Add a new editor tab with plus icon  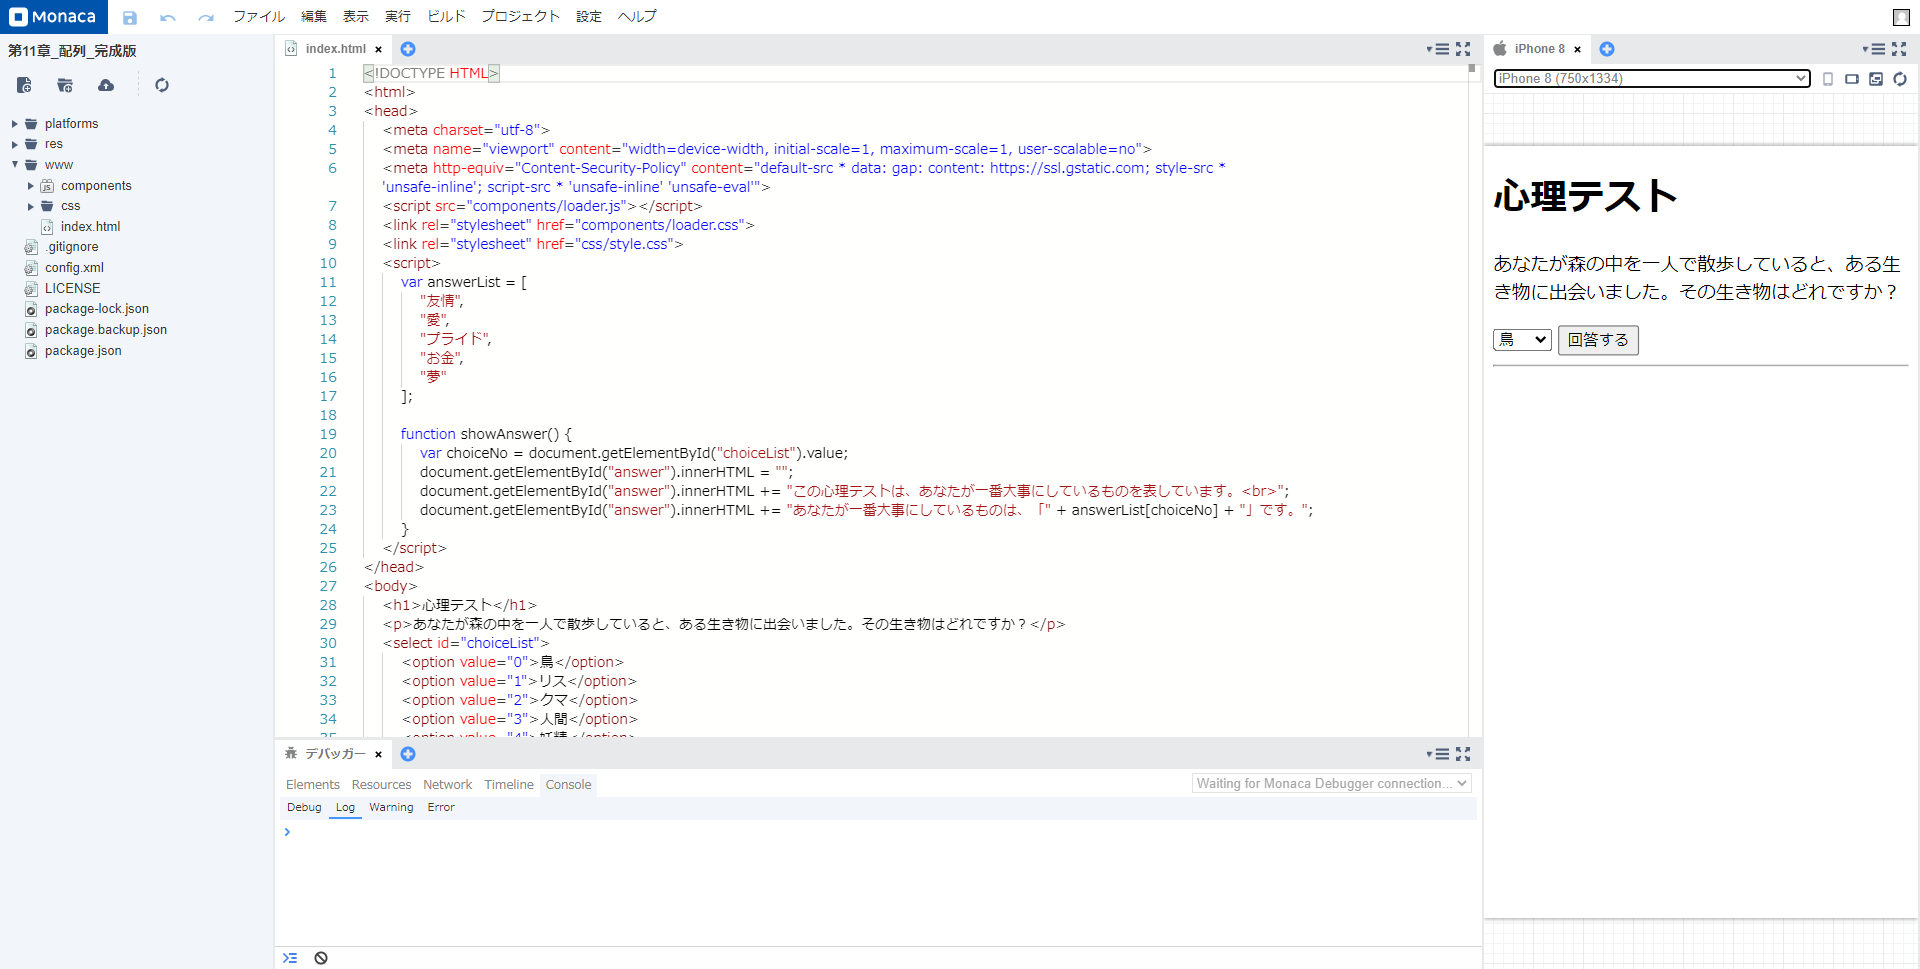(x=408, y=49)
